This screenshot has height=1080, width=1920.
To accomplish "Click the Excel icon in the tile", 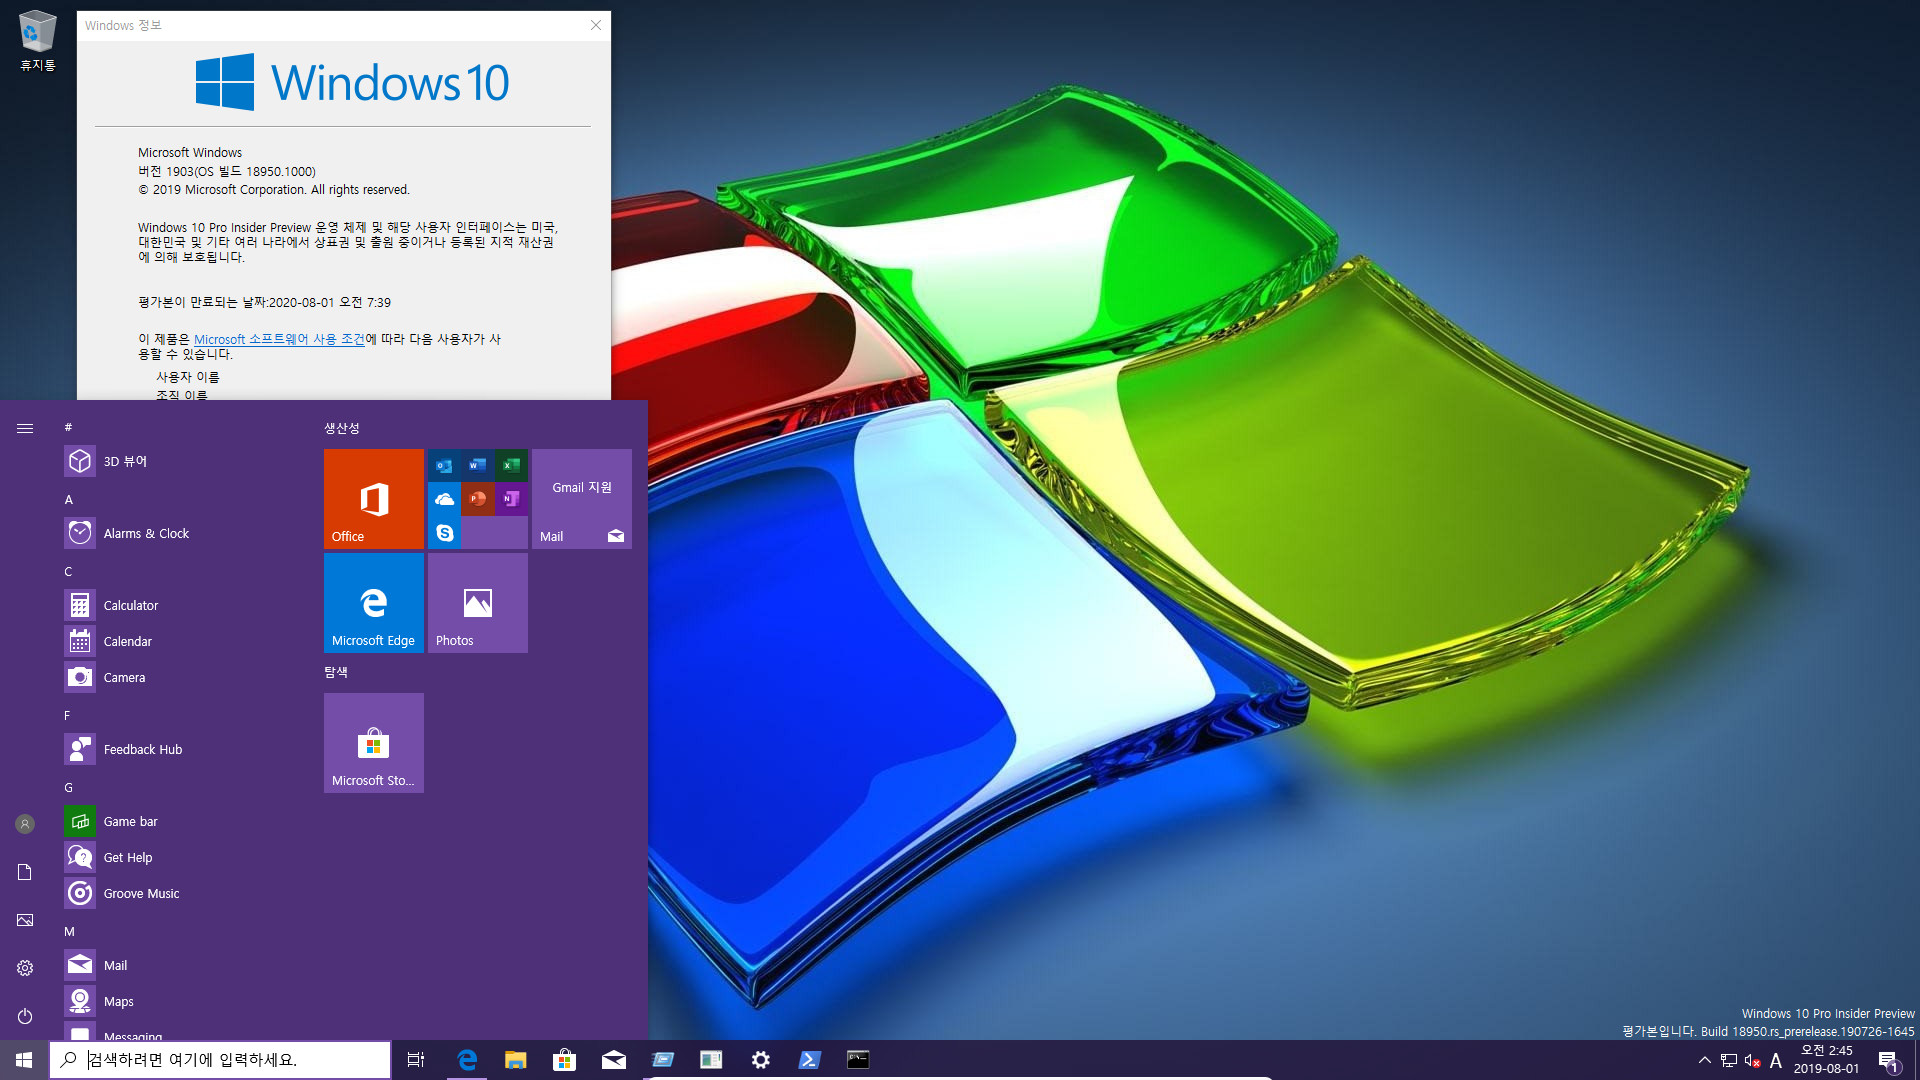I will pyautogui.click(x=511, y=465).
